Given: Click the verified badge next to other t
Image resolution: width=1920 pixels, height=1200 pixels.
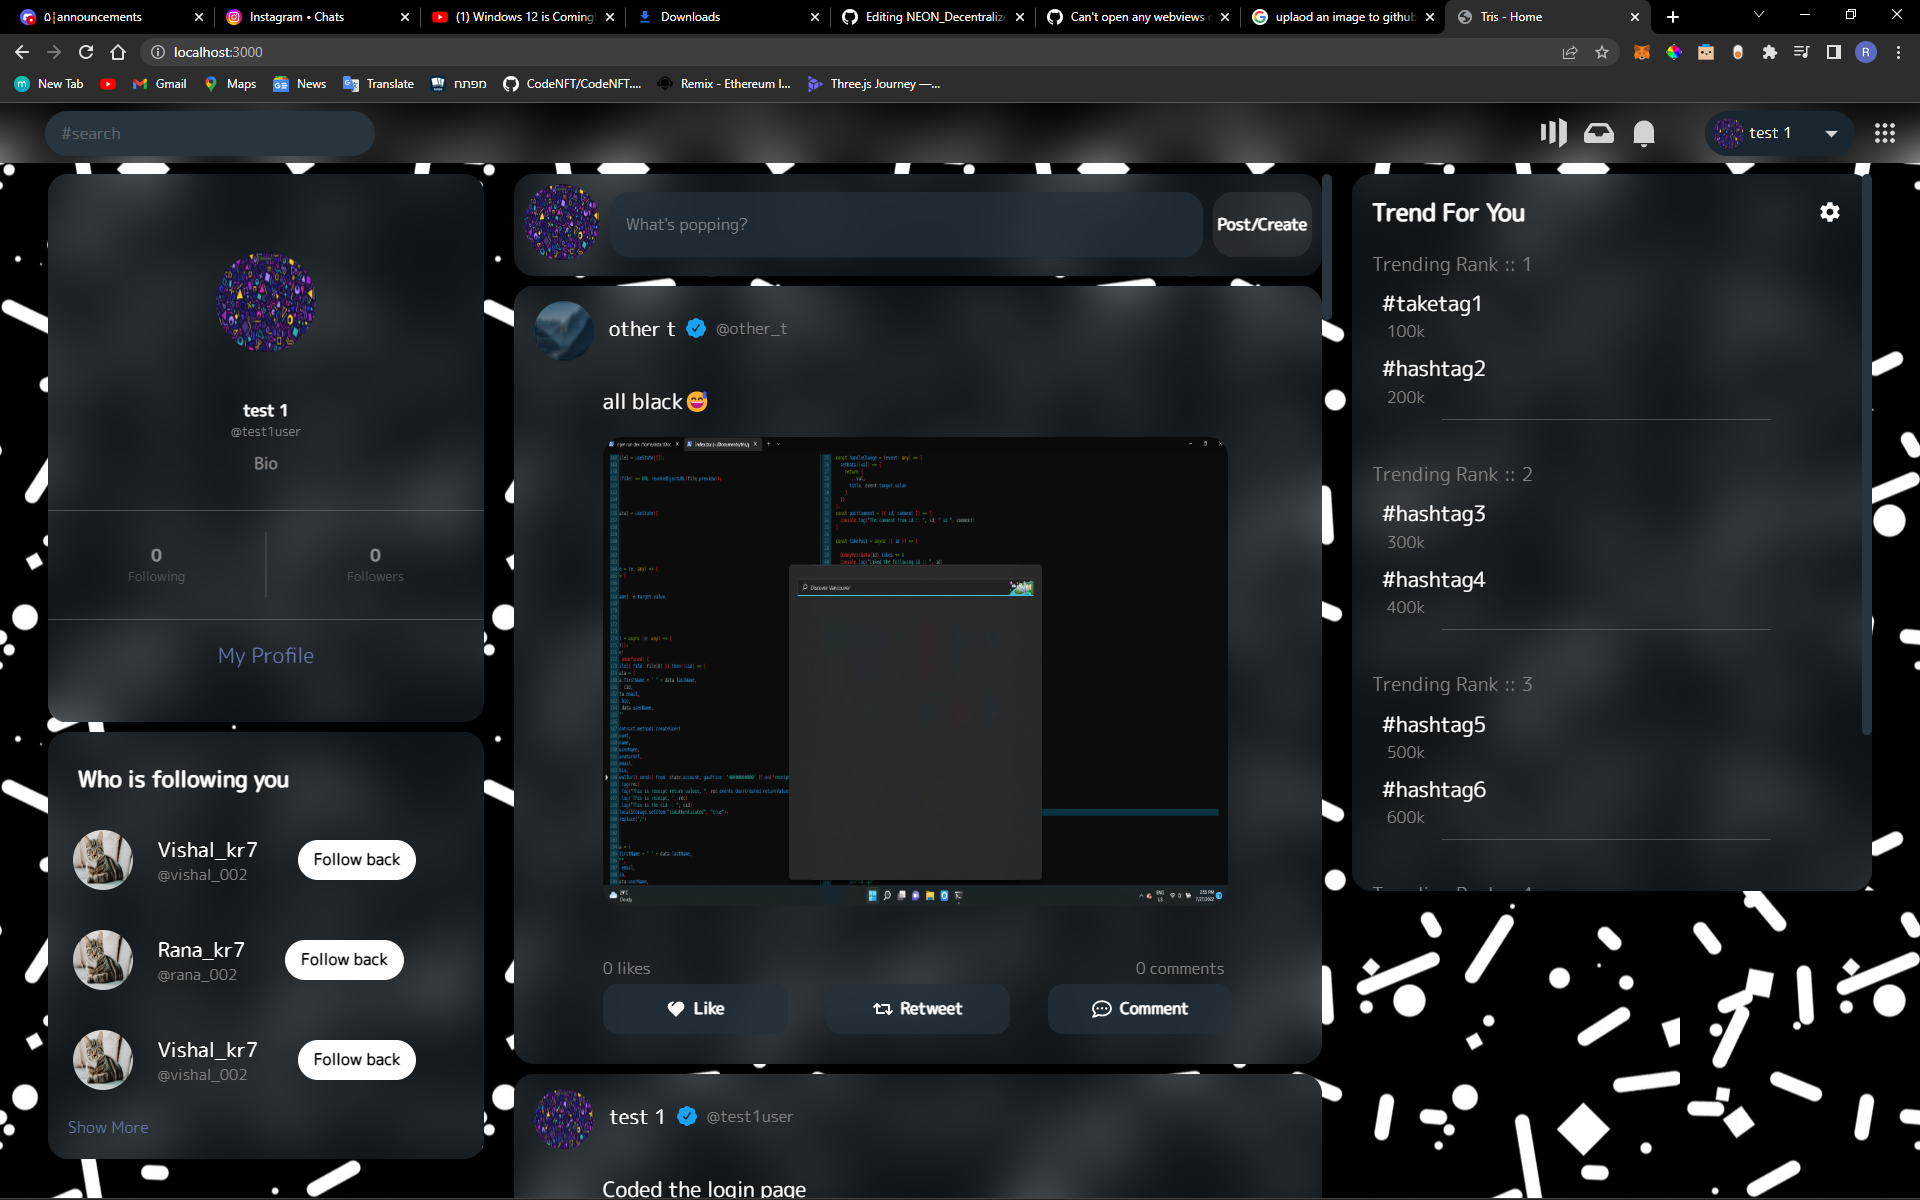Looking at the screenshot, I should coord(696,327).
